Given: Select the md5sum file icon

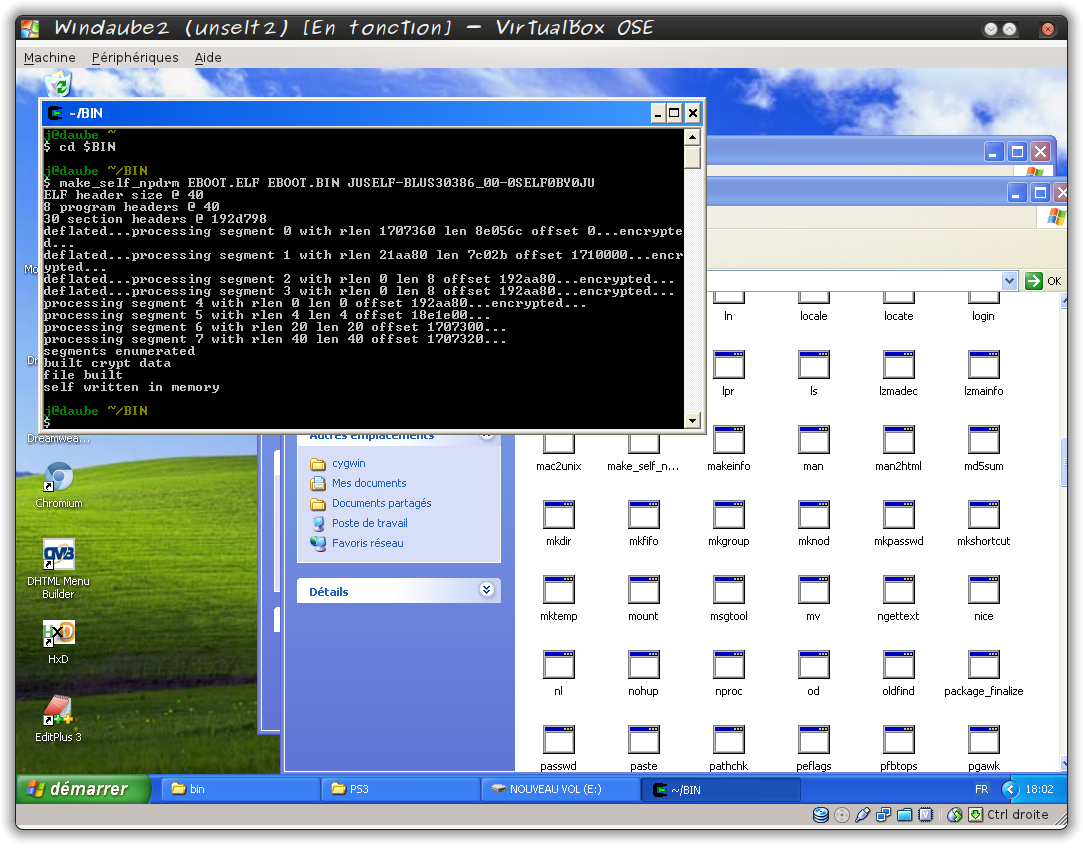Looking at the screenshot, I should tap(984, 440).
